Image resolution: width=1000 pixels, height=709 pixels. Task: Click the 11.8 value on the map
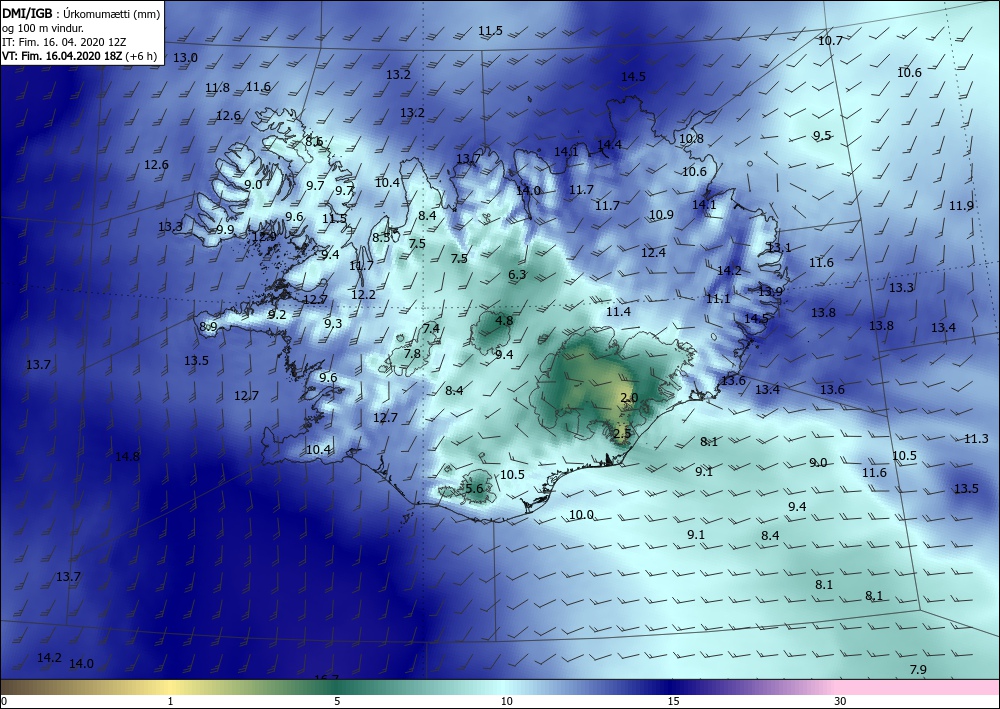(x=217, y=87)
